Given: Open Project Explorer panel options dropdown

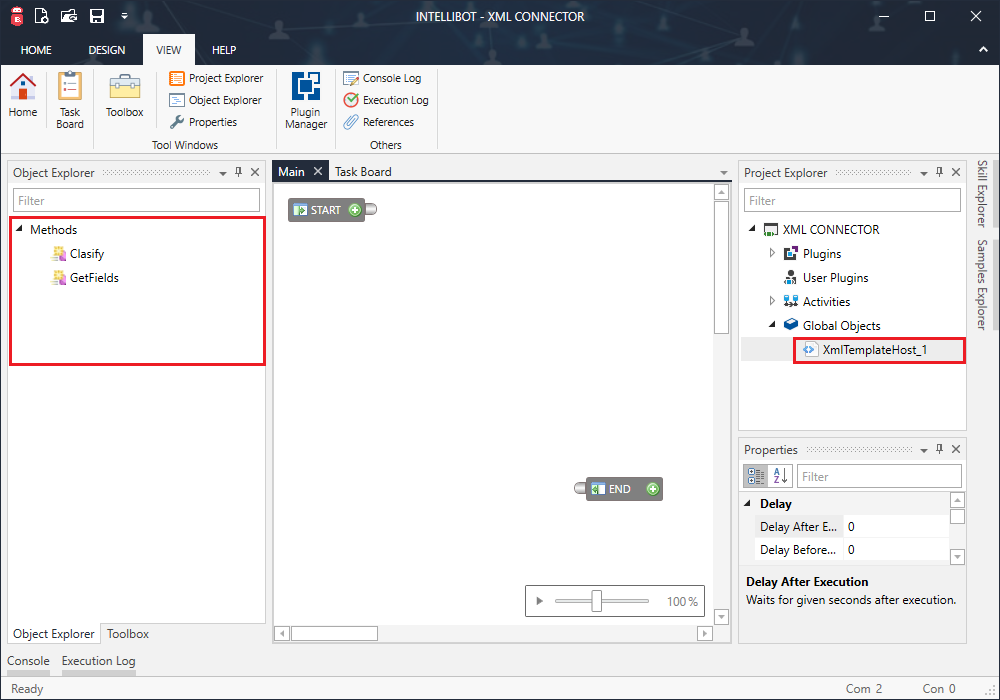Looking at the screenshot, I should tap(923, 173).
